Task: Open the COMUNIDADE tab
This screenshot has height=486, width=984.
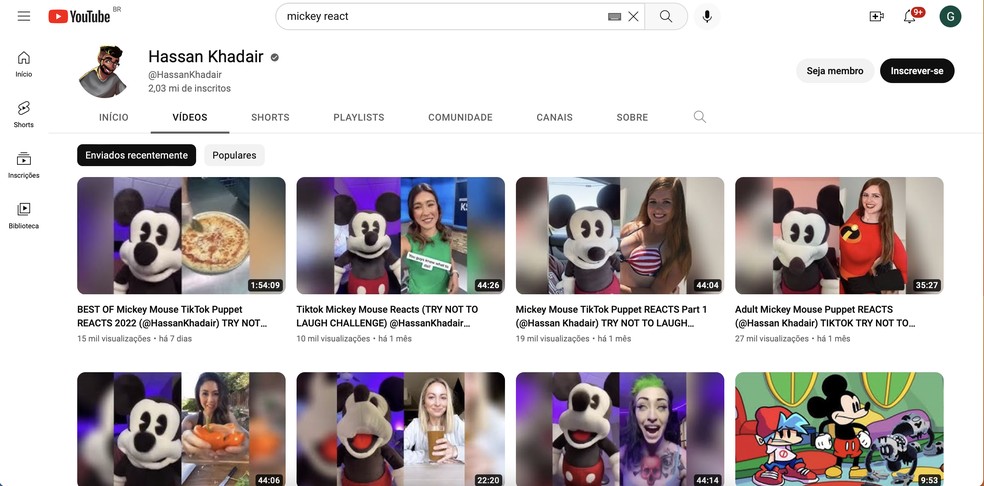Action: (461, 117)
